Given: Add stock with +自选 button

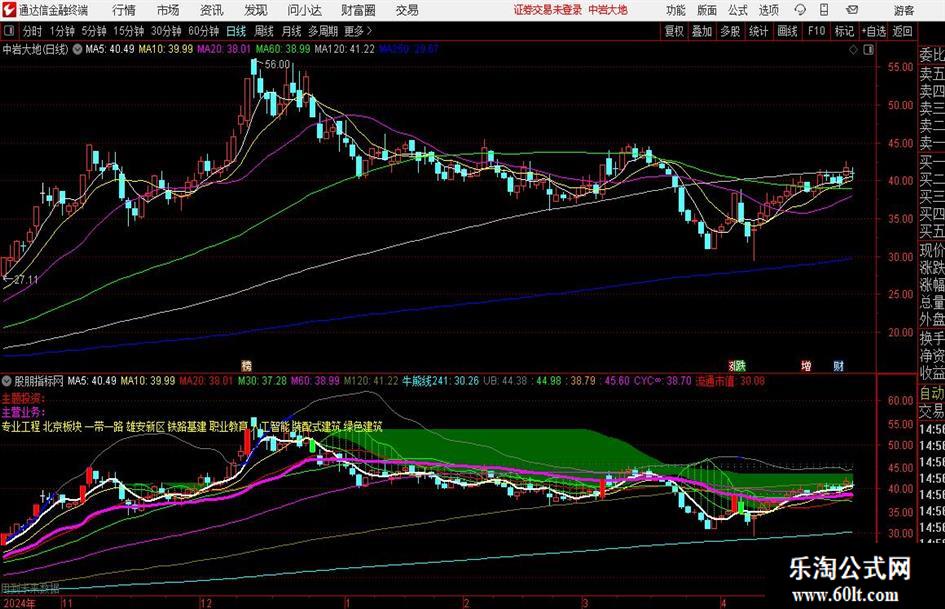Looking at the screenshot, I should click(x=873, y=31).
